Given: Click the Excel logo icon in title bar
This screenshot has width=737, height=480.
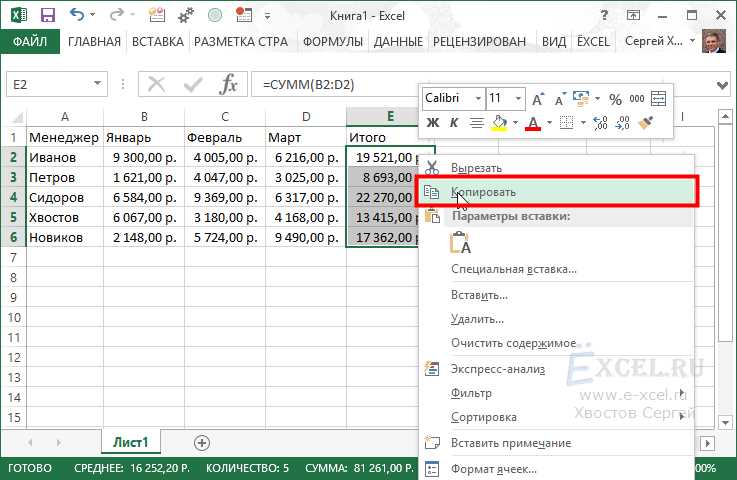Looking at the screenshot, I should pos(19,15).
